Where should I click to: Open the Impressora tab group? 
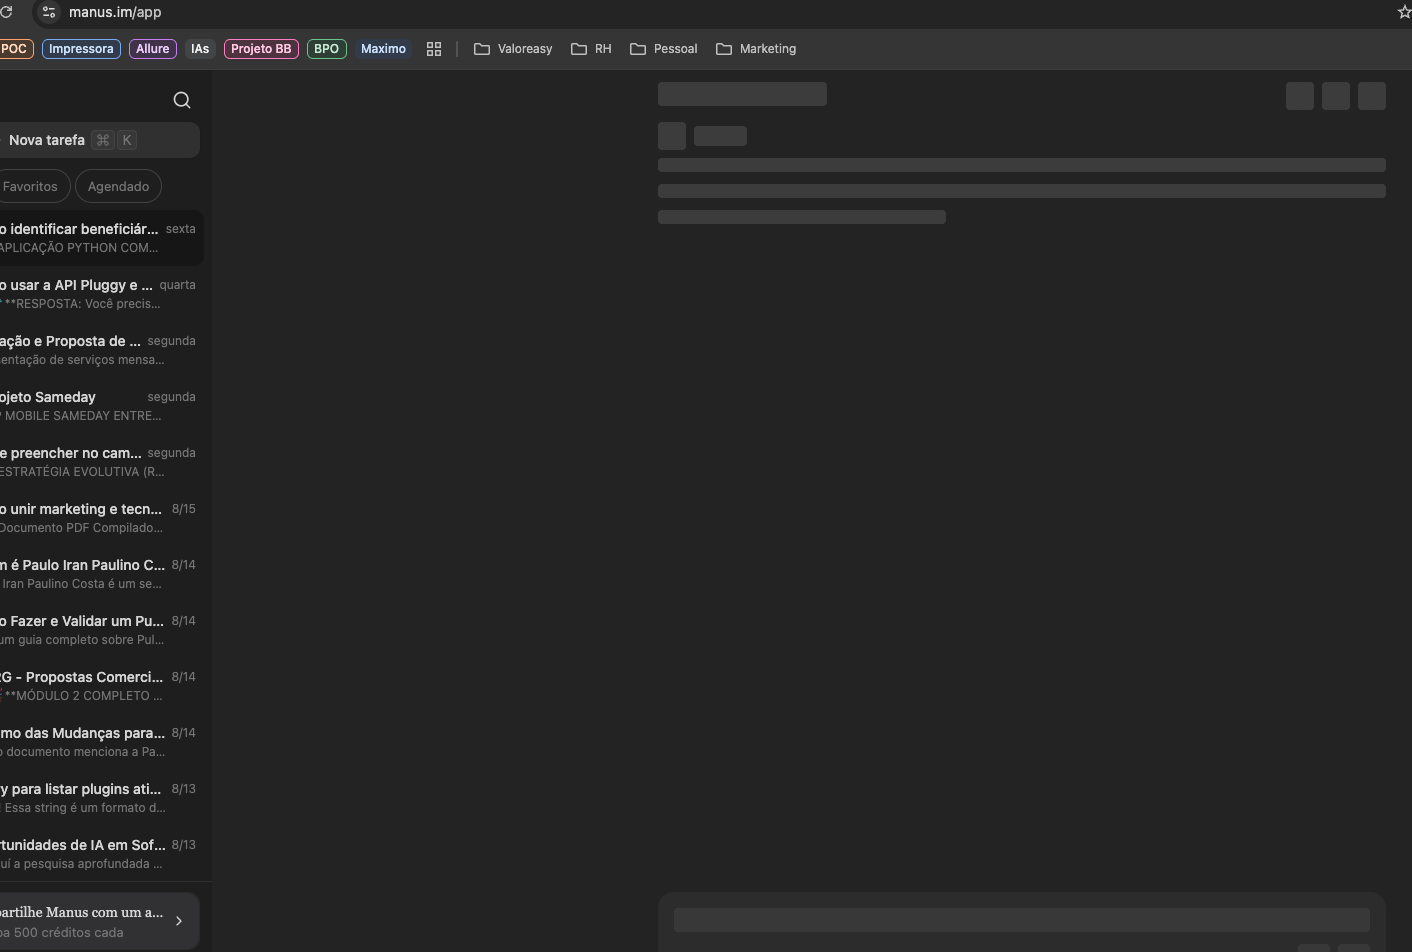(81, 49)
